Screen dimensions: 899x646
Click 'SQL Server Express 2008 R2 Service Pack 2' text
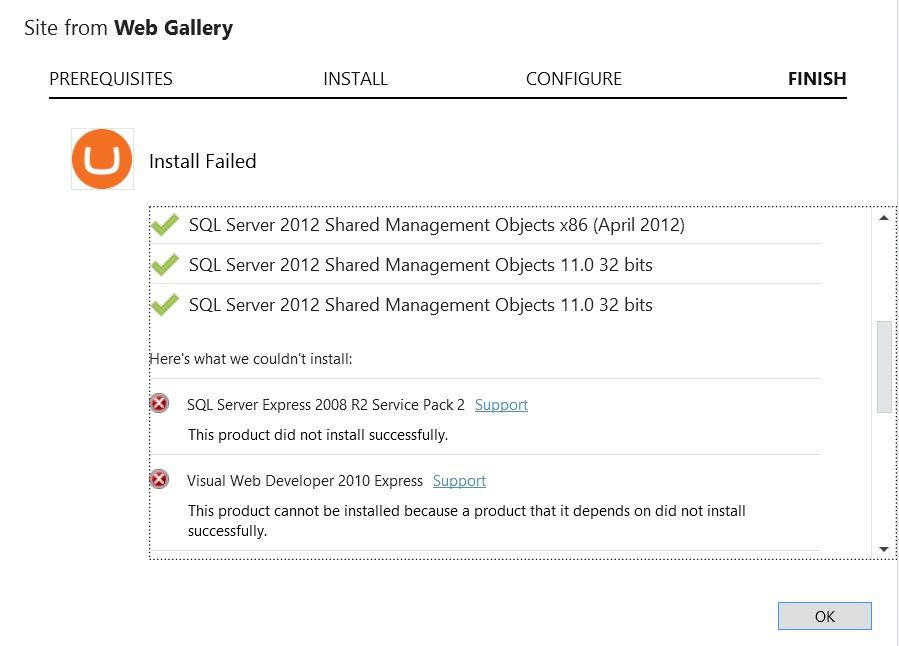click(x=326, y=405)
